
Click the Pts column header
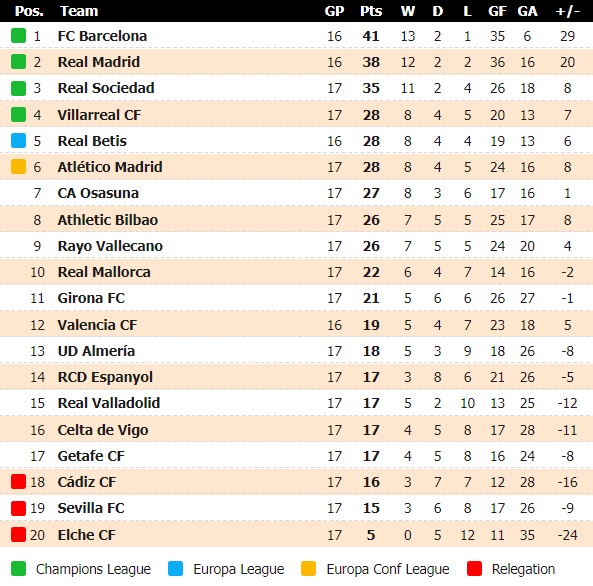371,11
